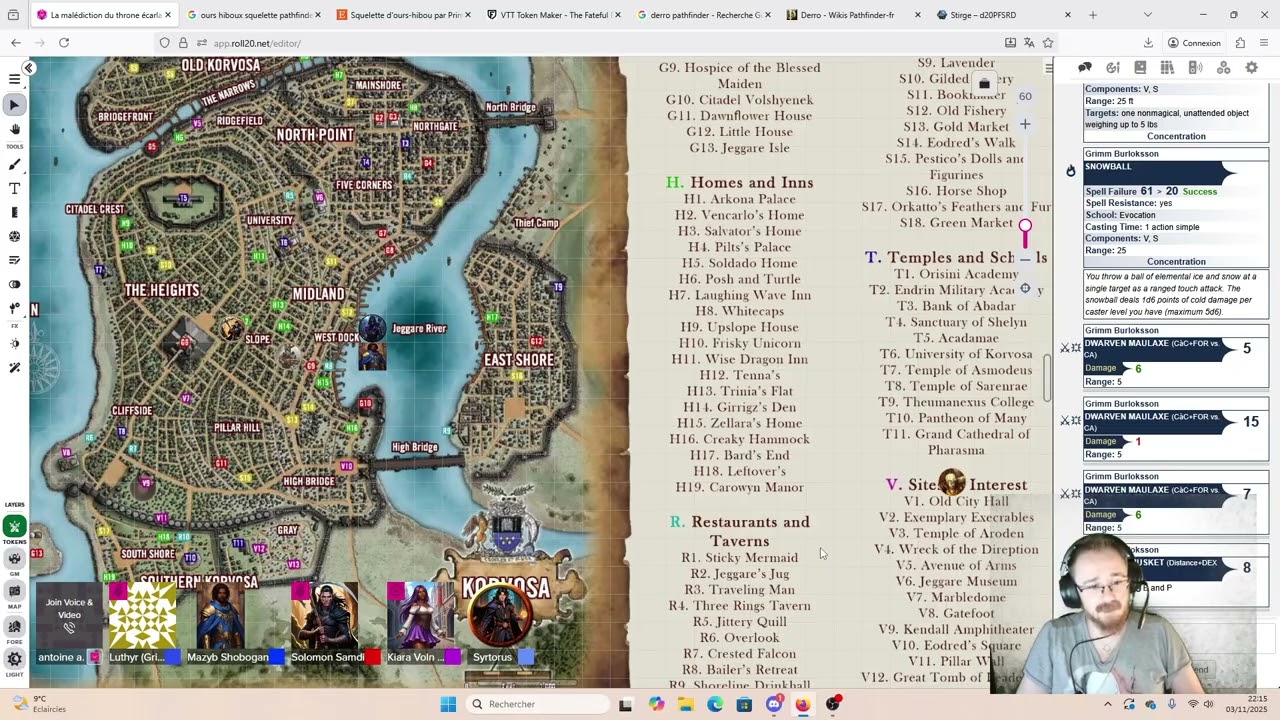This screenshot has width=1280, height=720.
Task: Bookmark this page with star icon
Action: pos(1048,43)
